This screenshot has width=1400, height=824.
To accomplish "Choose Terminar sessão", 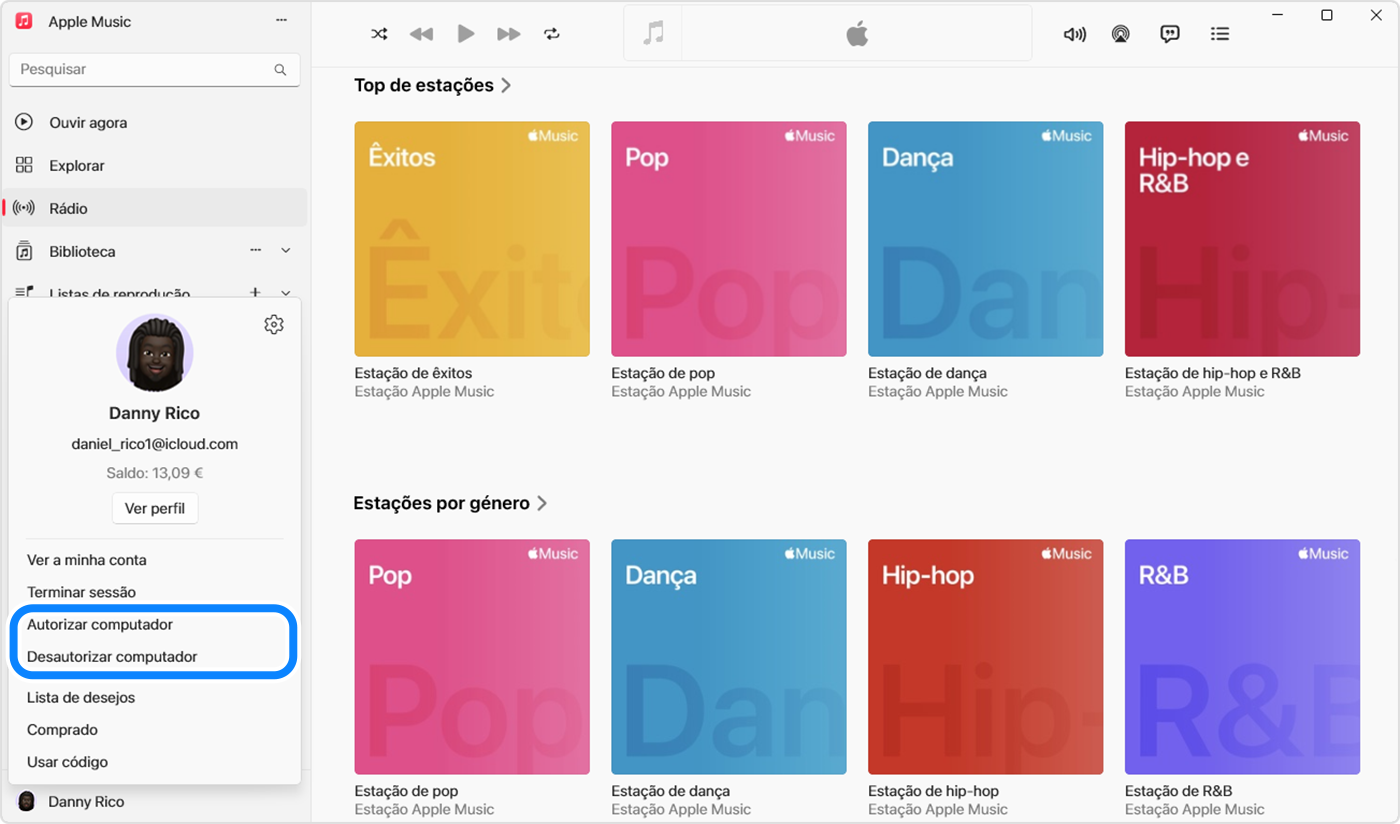I will click(81, 592).
